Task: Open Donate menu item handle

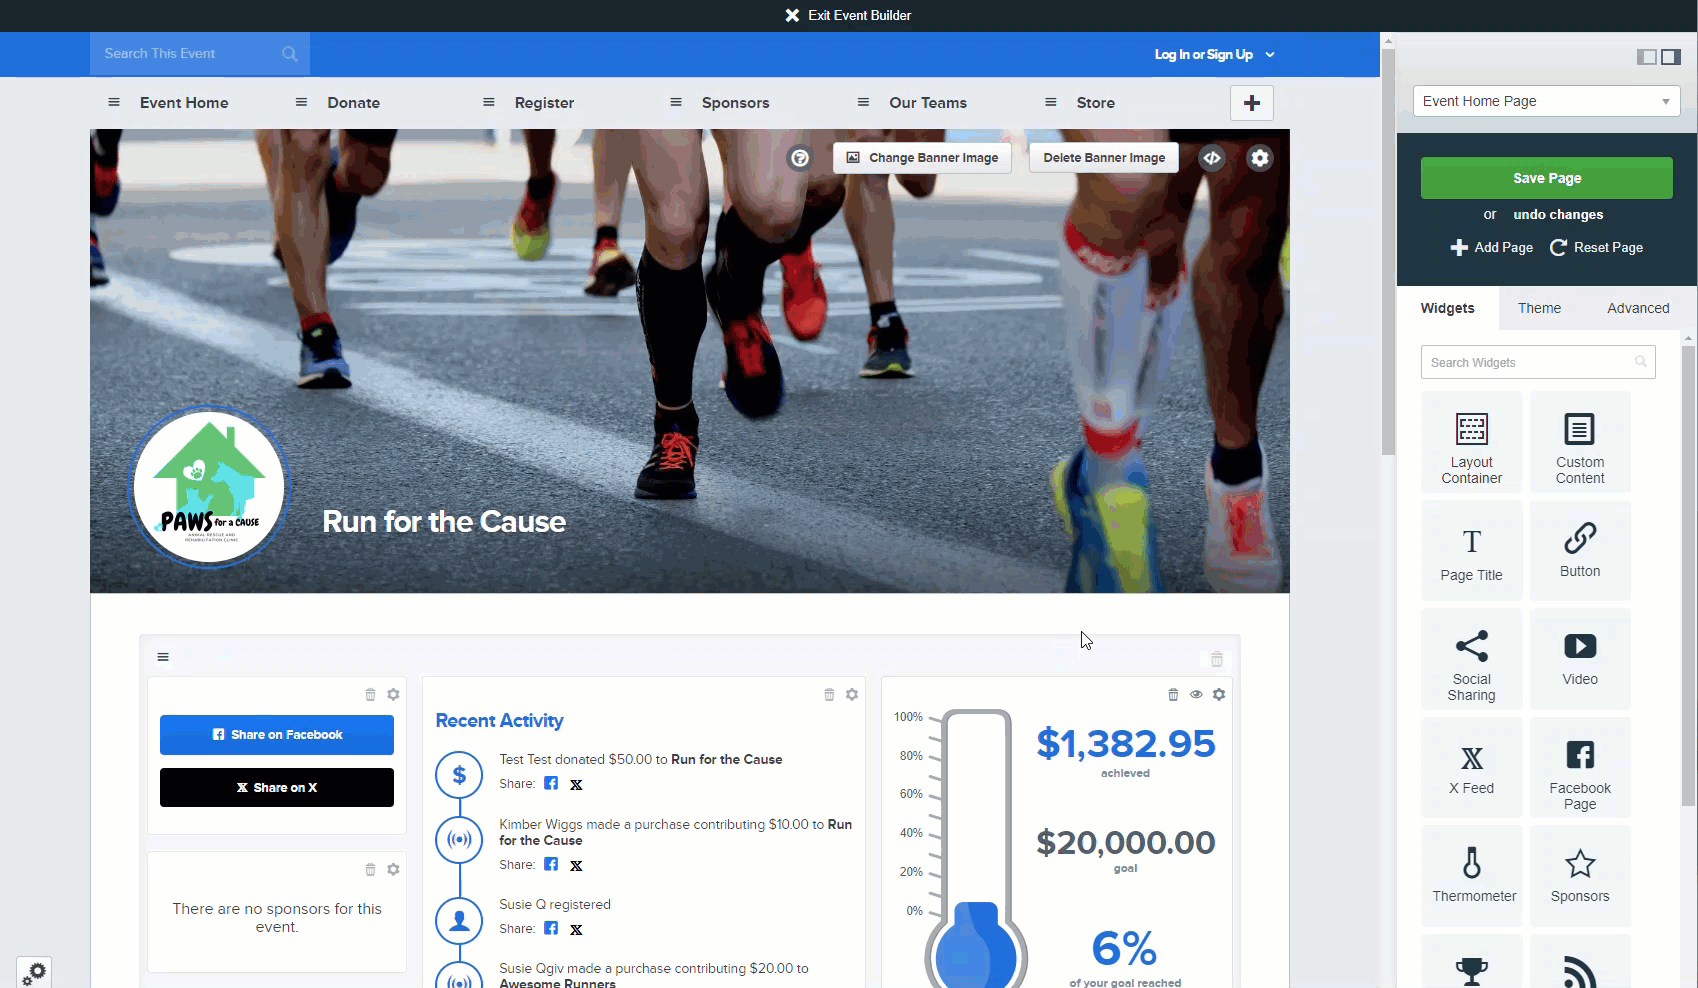Action: [301, 102]
